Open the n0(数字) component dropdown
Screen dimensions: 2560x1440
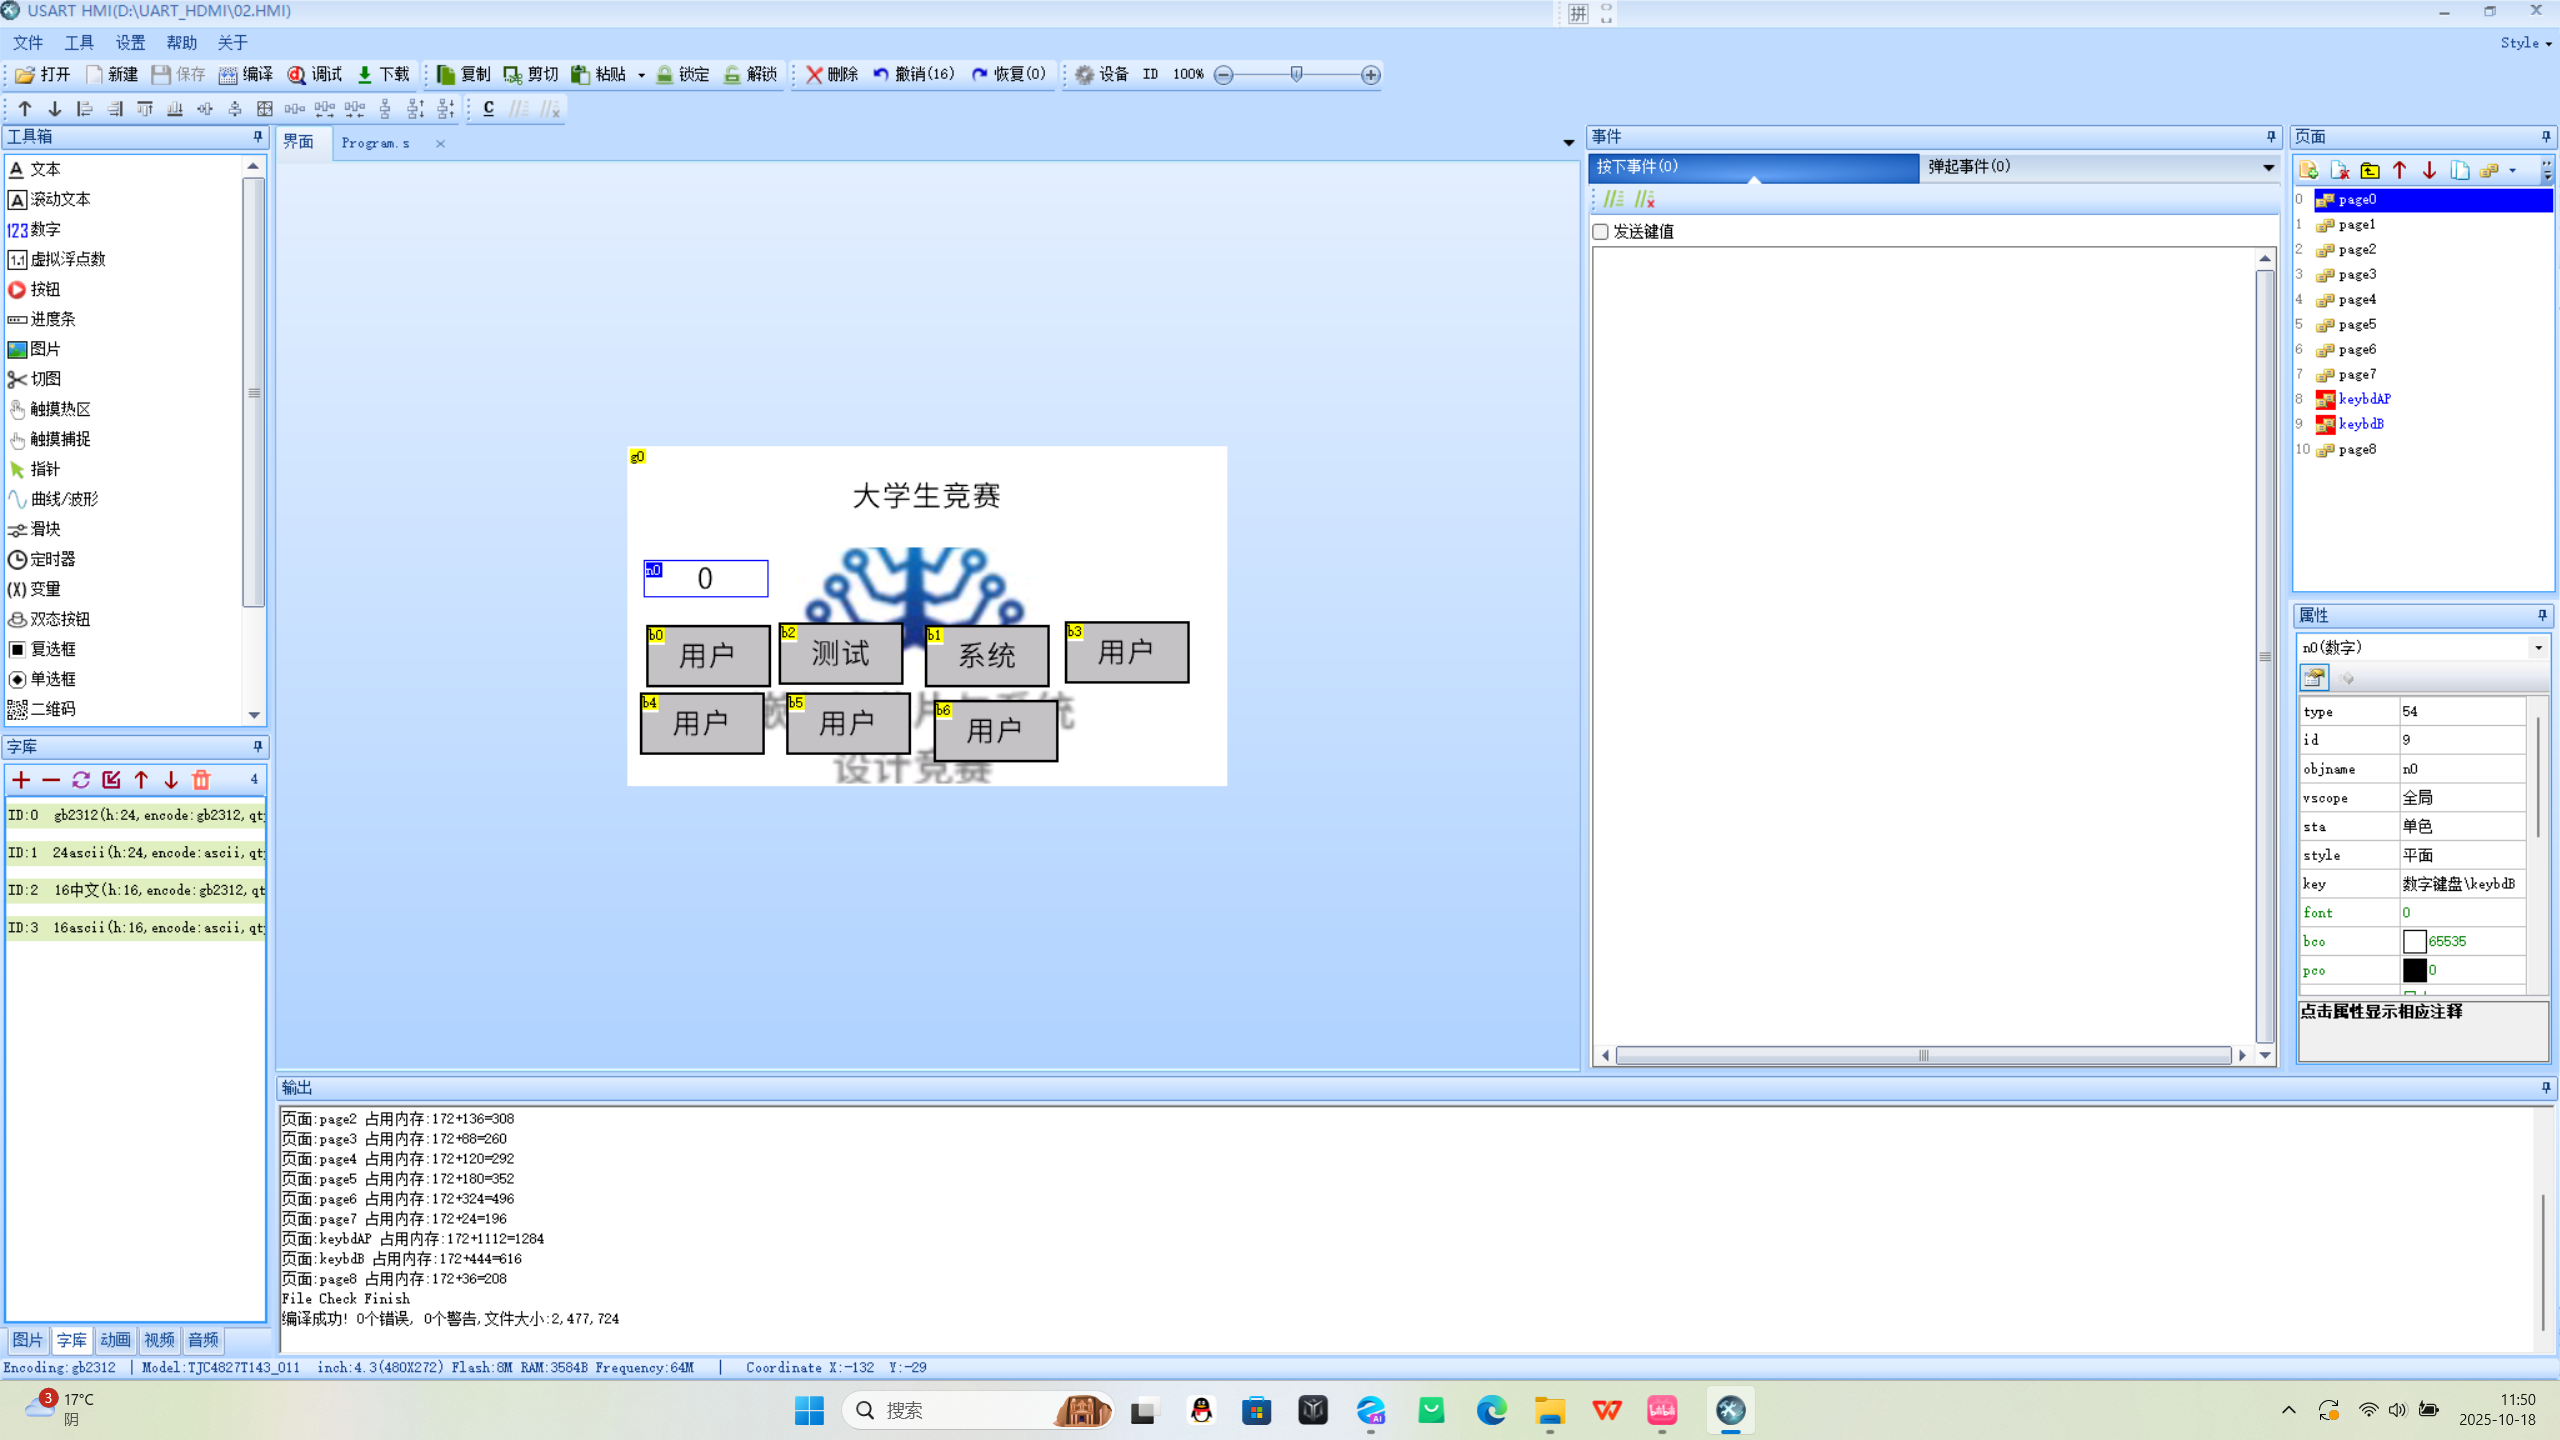click(2538, 648)
